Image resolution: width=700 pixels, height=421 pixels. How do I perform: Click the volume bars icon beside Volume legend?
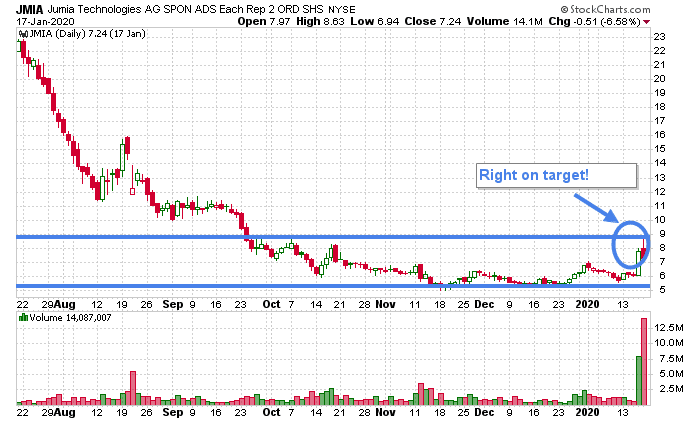23,318
